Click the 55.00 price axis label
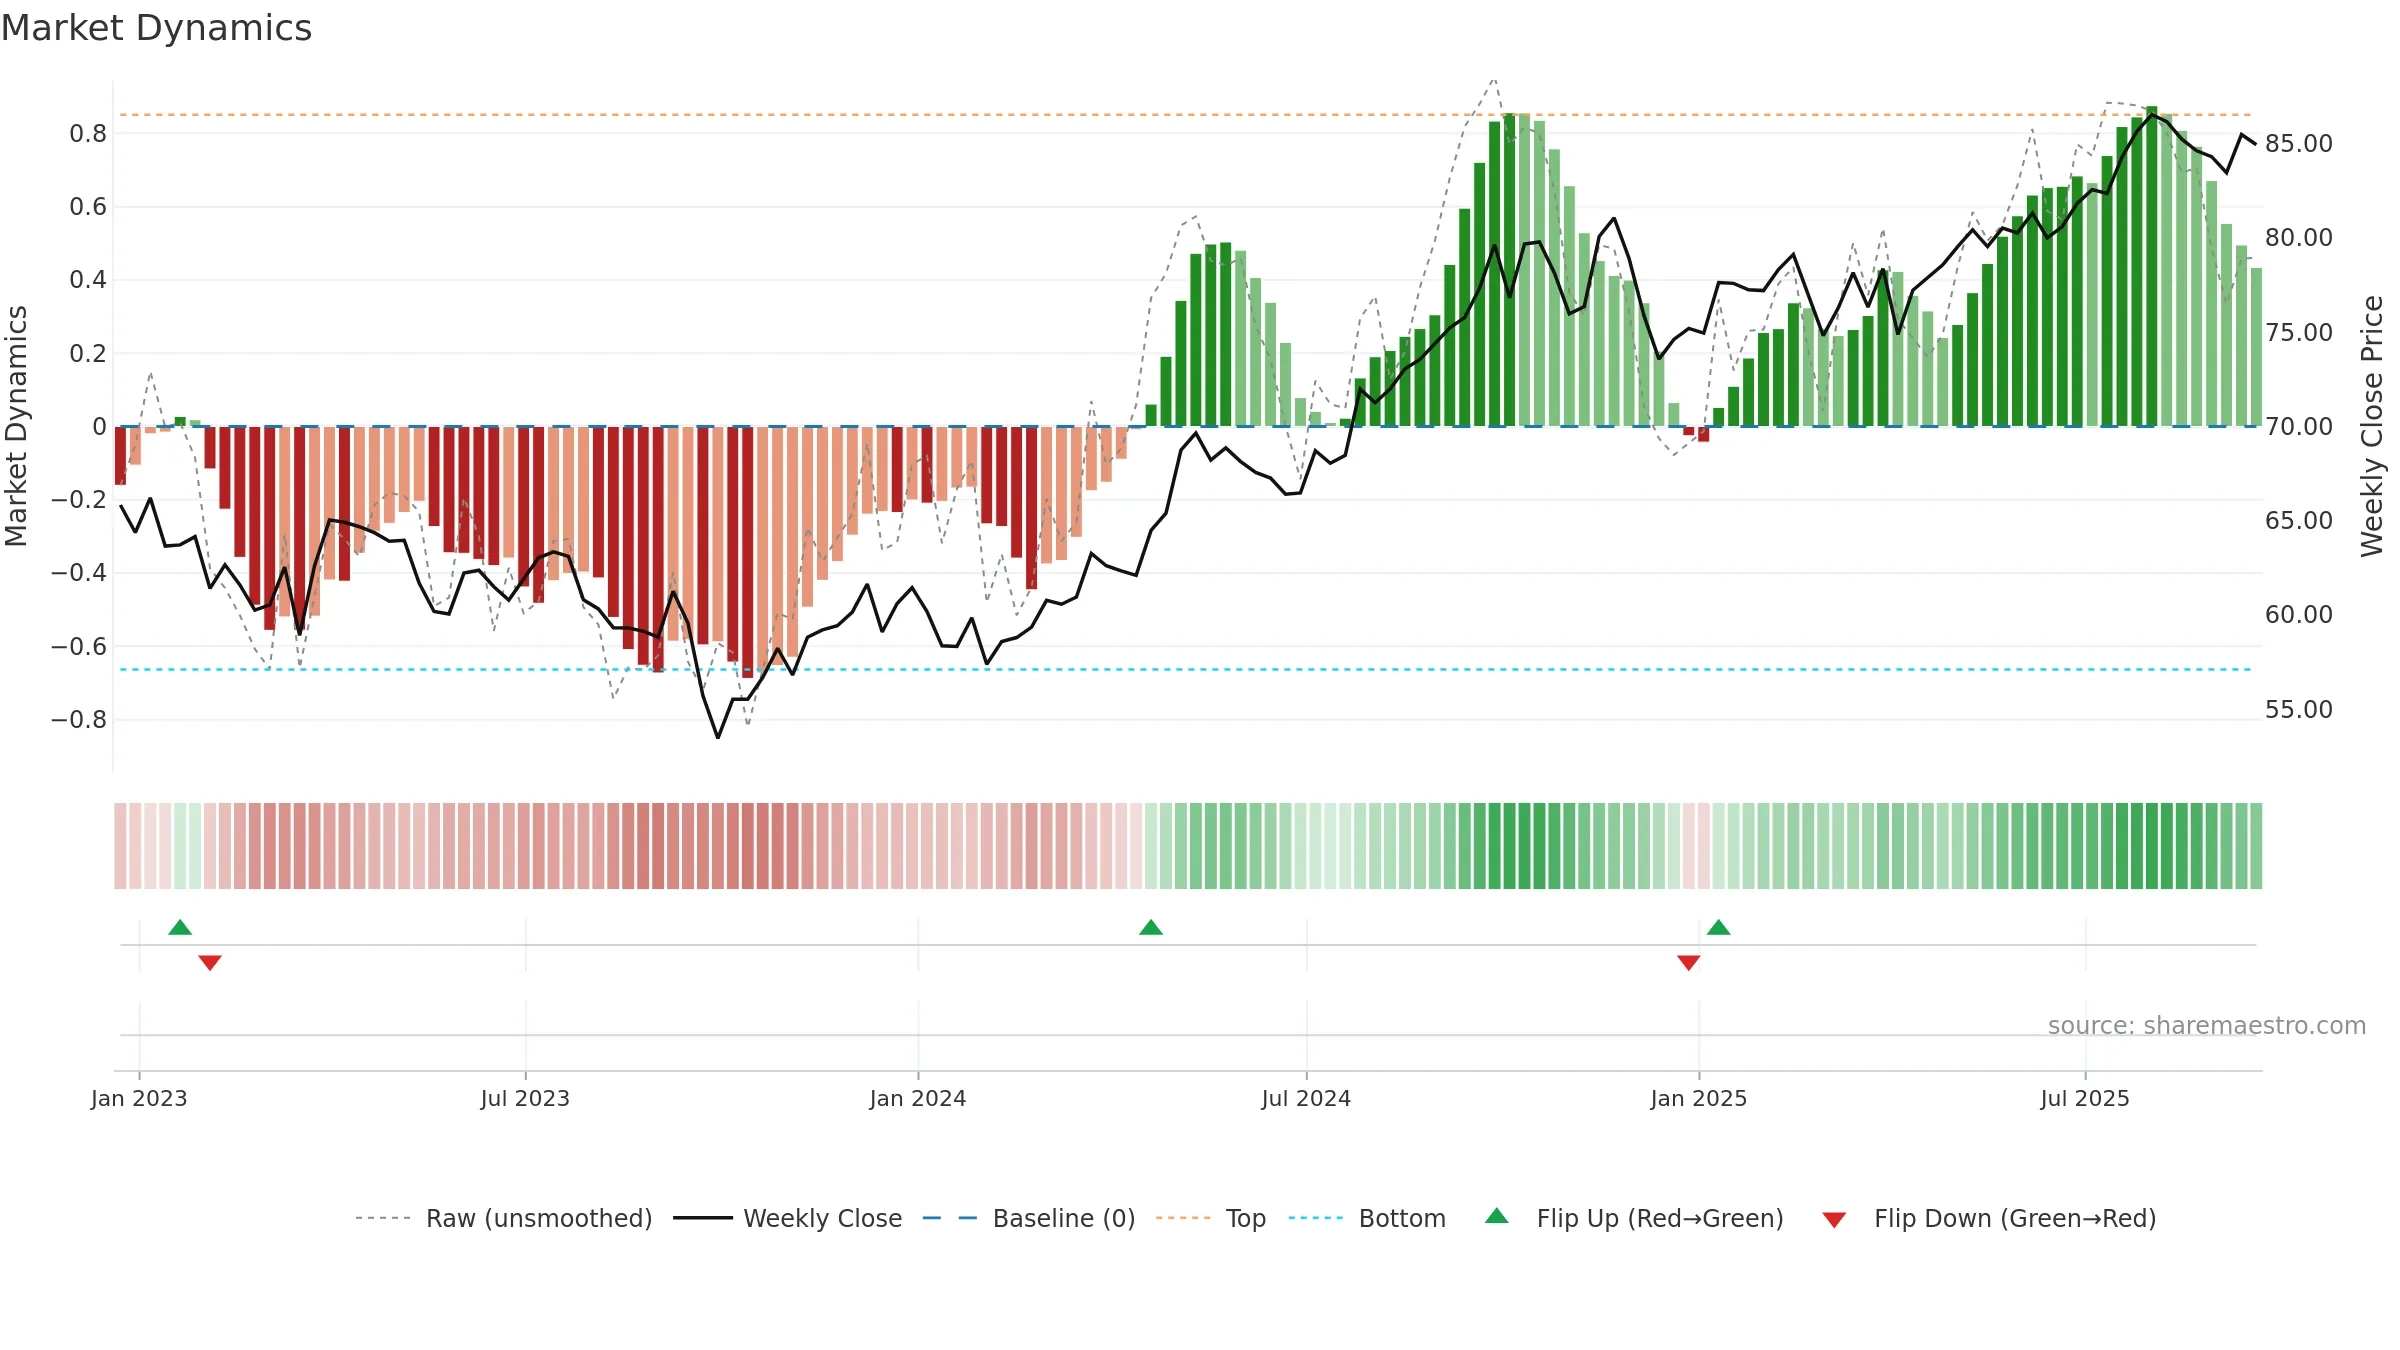The width and height of the screenshot is (2400, 1350). [2299, 710]
